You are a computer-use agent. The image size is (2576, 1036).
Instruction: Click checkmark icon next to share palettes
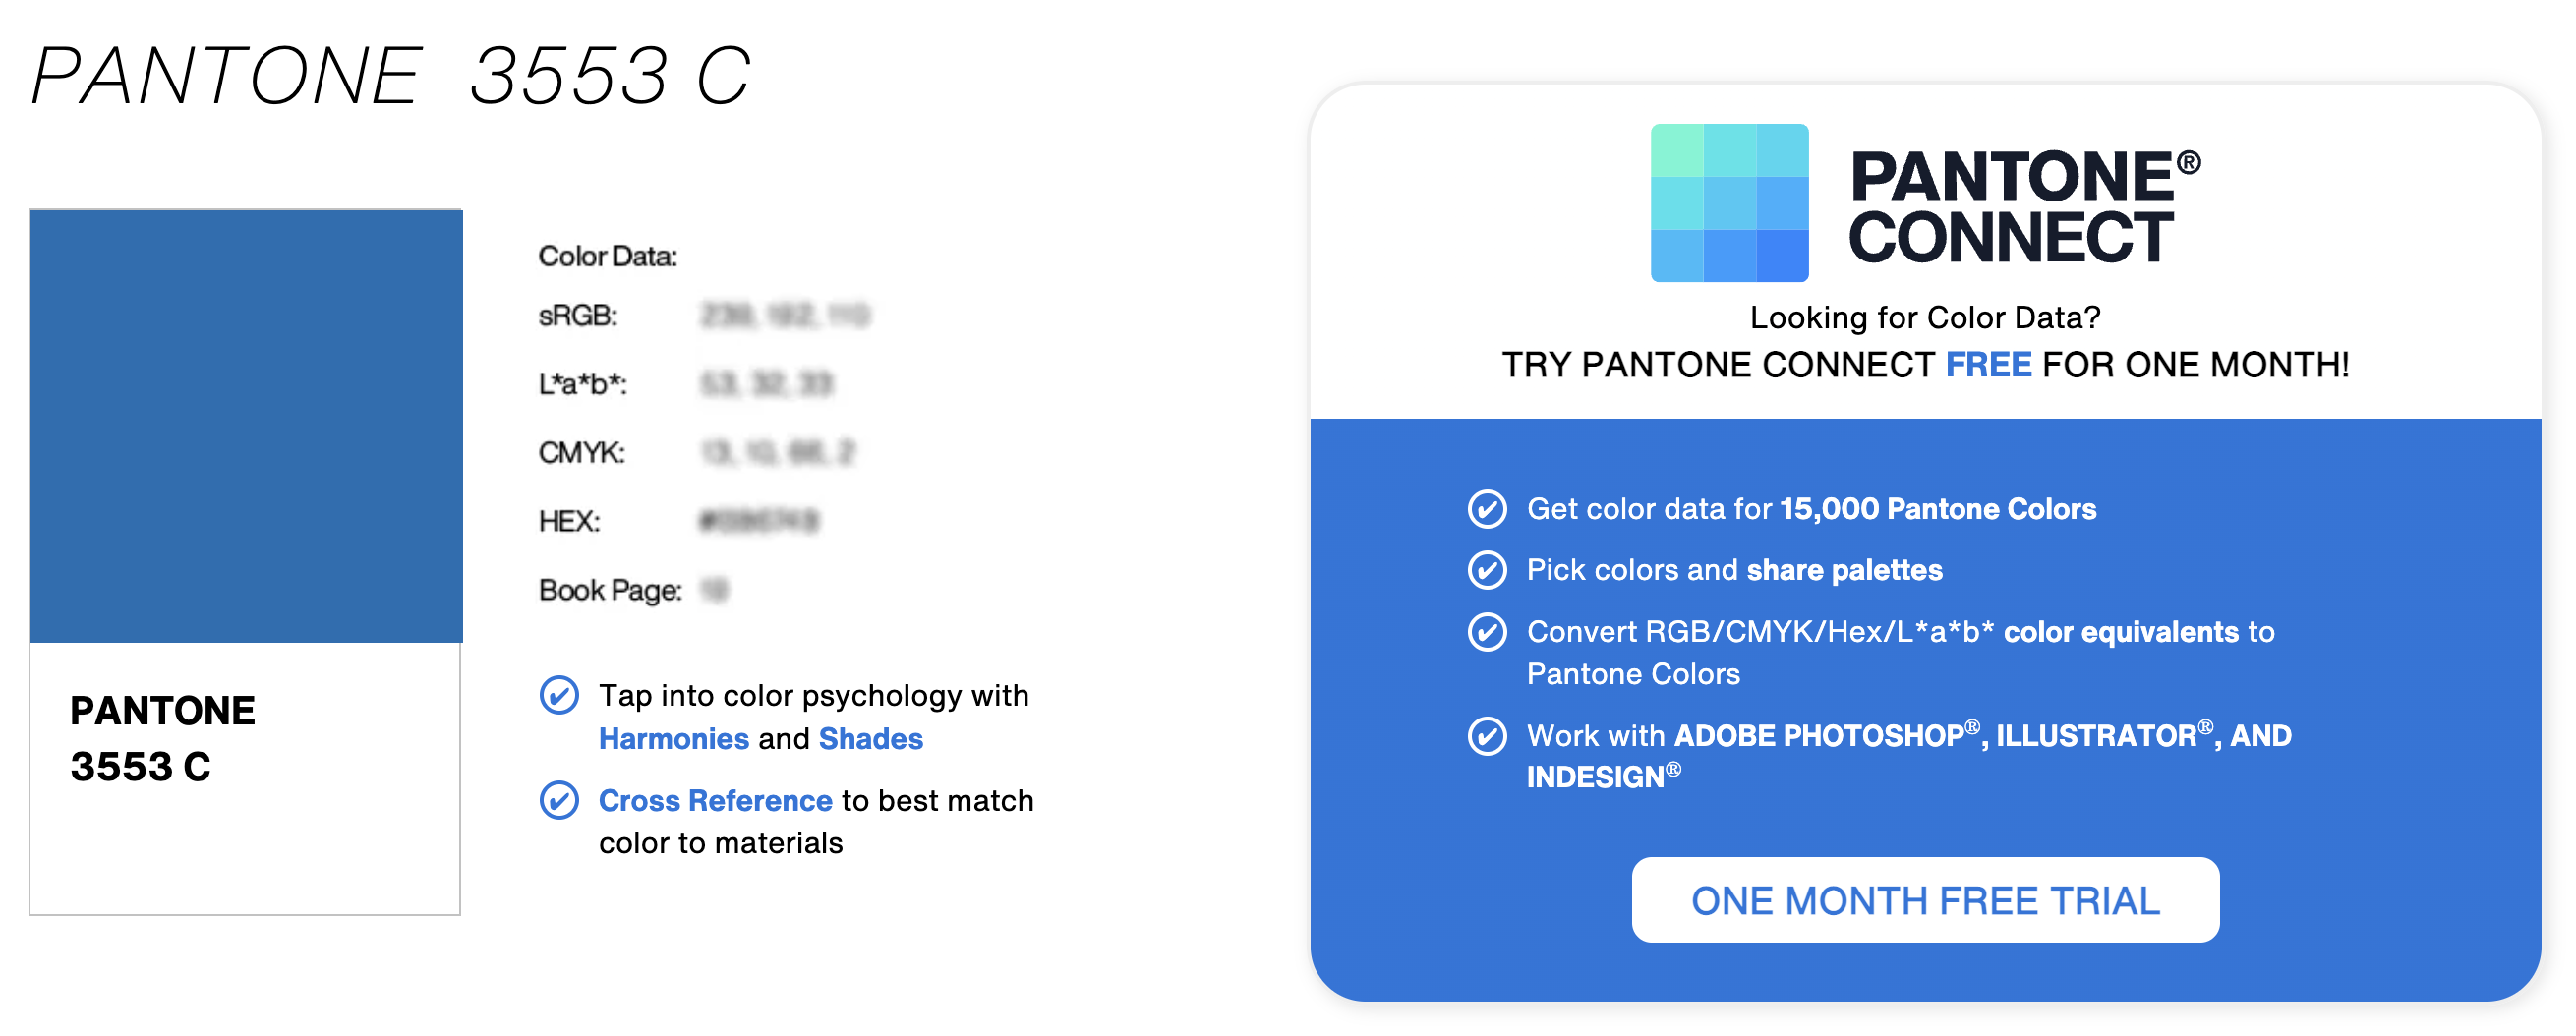(1487, 570)
